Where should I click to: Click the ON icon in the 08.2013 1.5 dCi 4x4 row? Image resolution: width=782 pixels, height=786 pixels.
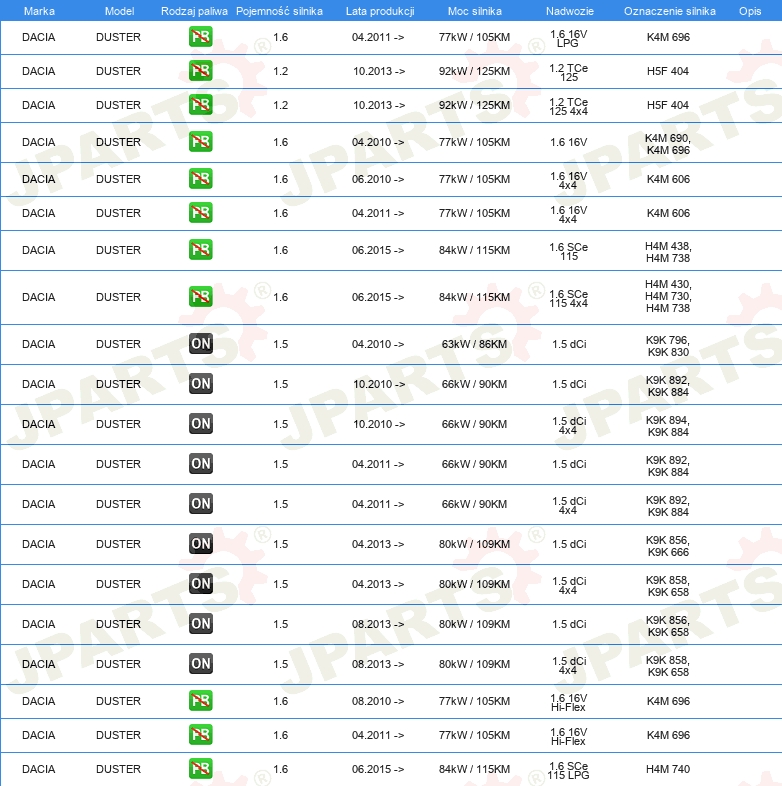pyautogui.click(x=201, y=664)
